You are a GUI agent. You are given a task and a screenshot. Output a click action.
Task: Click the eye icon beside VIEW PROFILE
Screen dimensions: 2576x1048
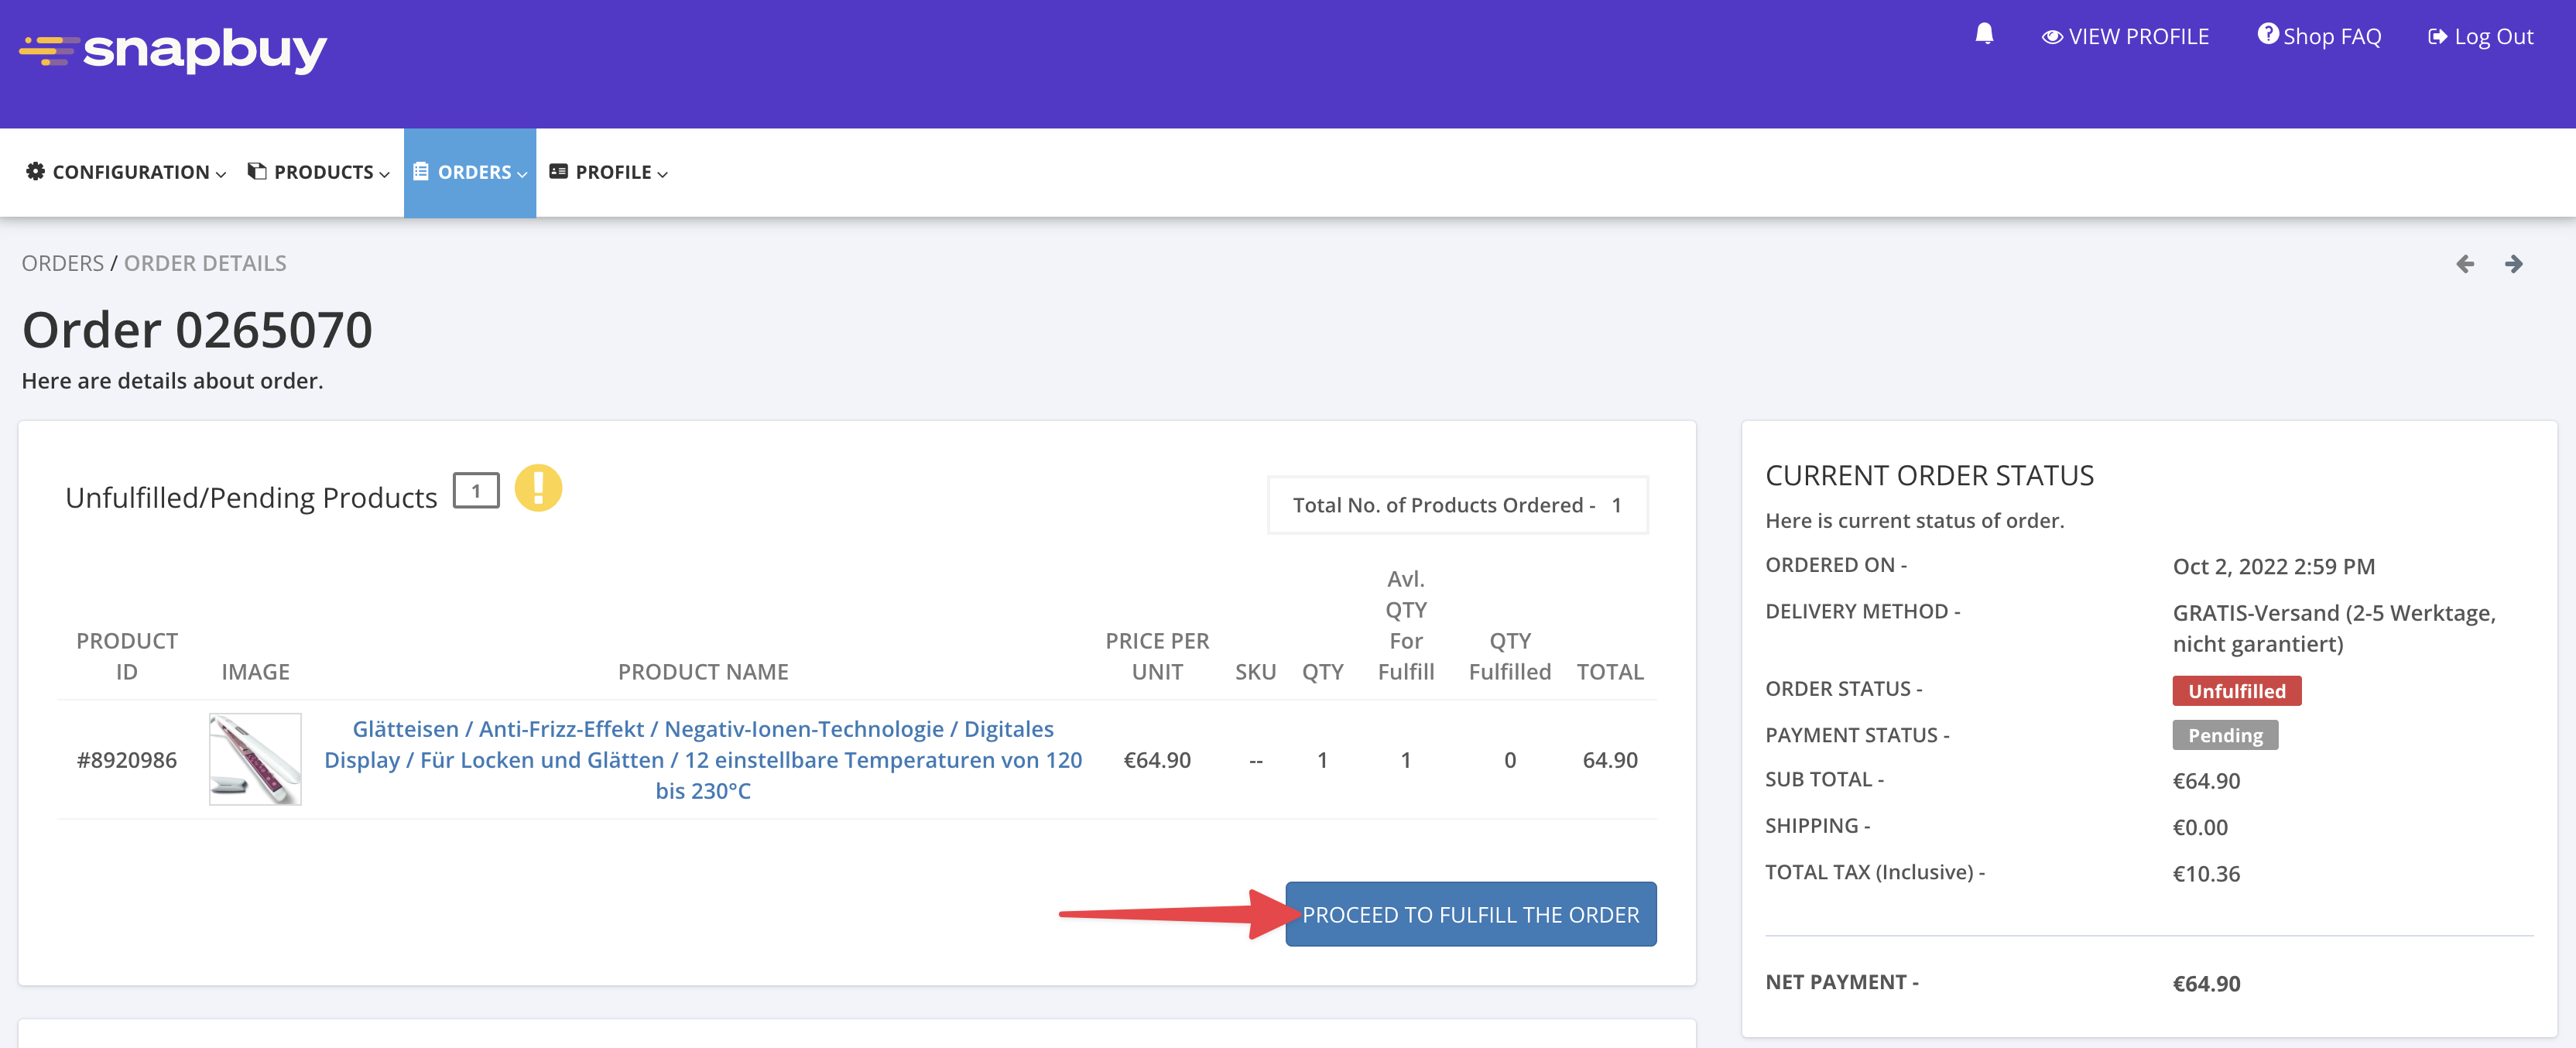[2052, 37]
